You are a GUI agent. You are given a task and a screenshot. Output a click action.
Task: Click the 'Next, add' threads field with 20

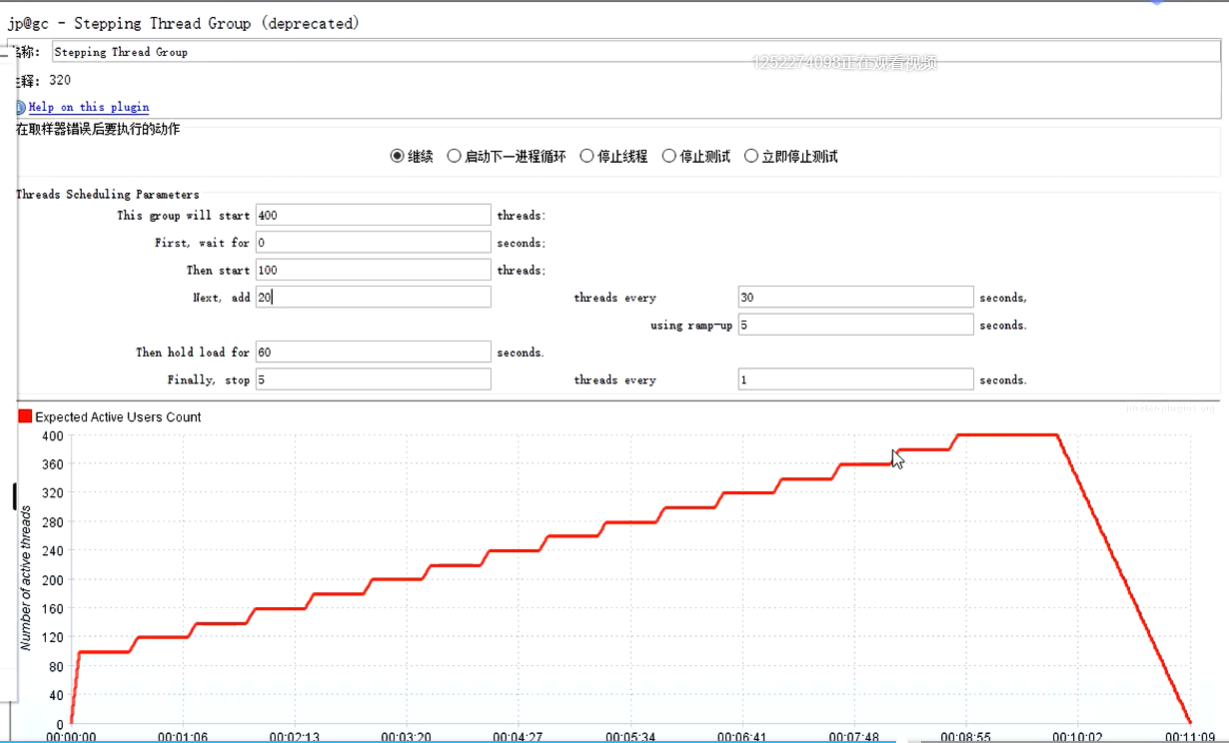pyautogui.click(x=373, y=297)
